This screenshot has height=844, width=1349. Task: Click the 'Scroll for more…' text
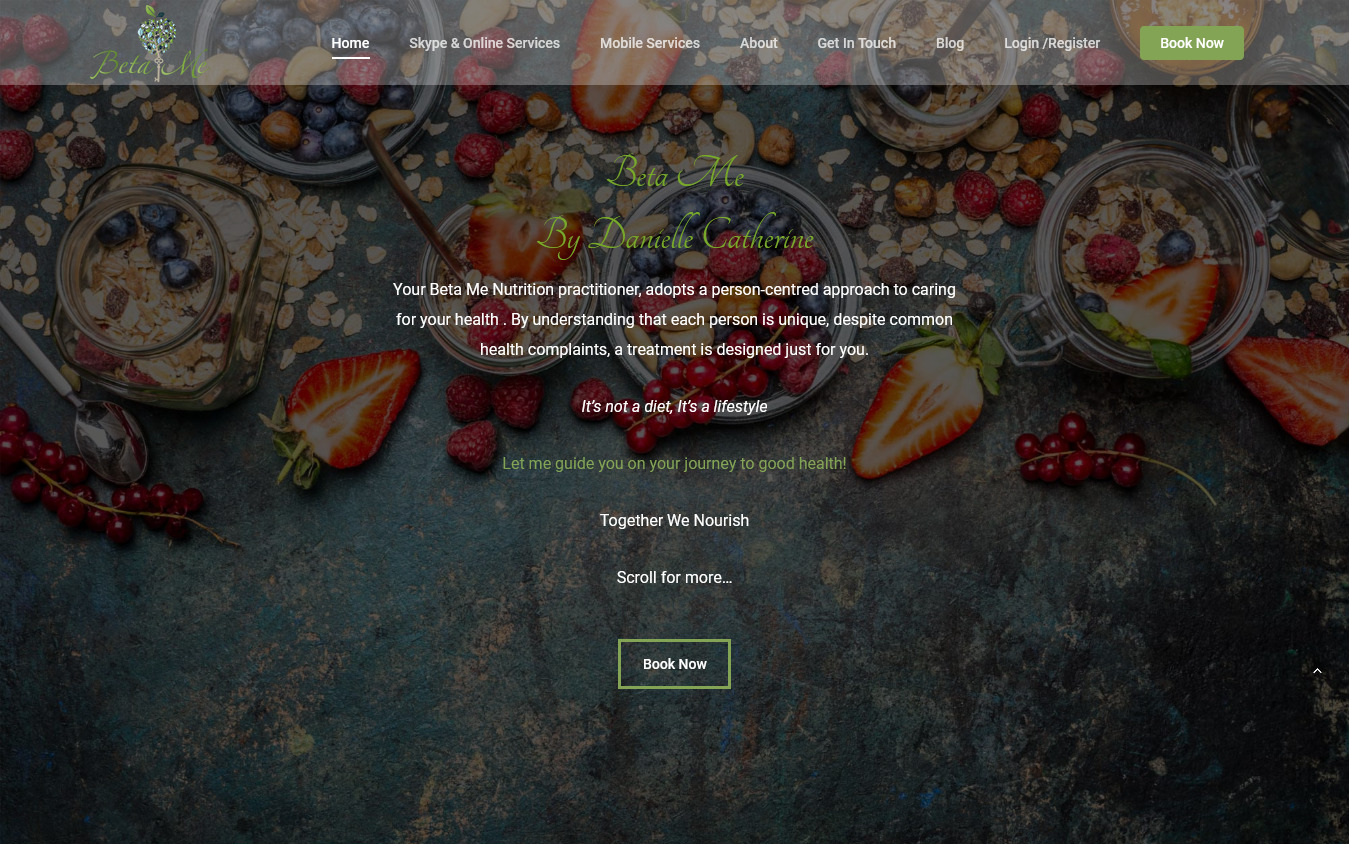pyautogui.click(x=674, y=577)
